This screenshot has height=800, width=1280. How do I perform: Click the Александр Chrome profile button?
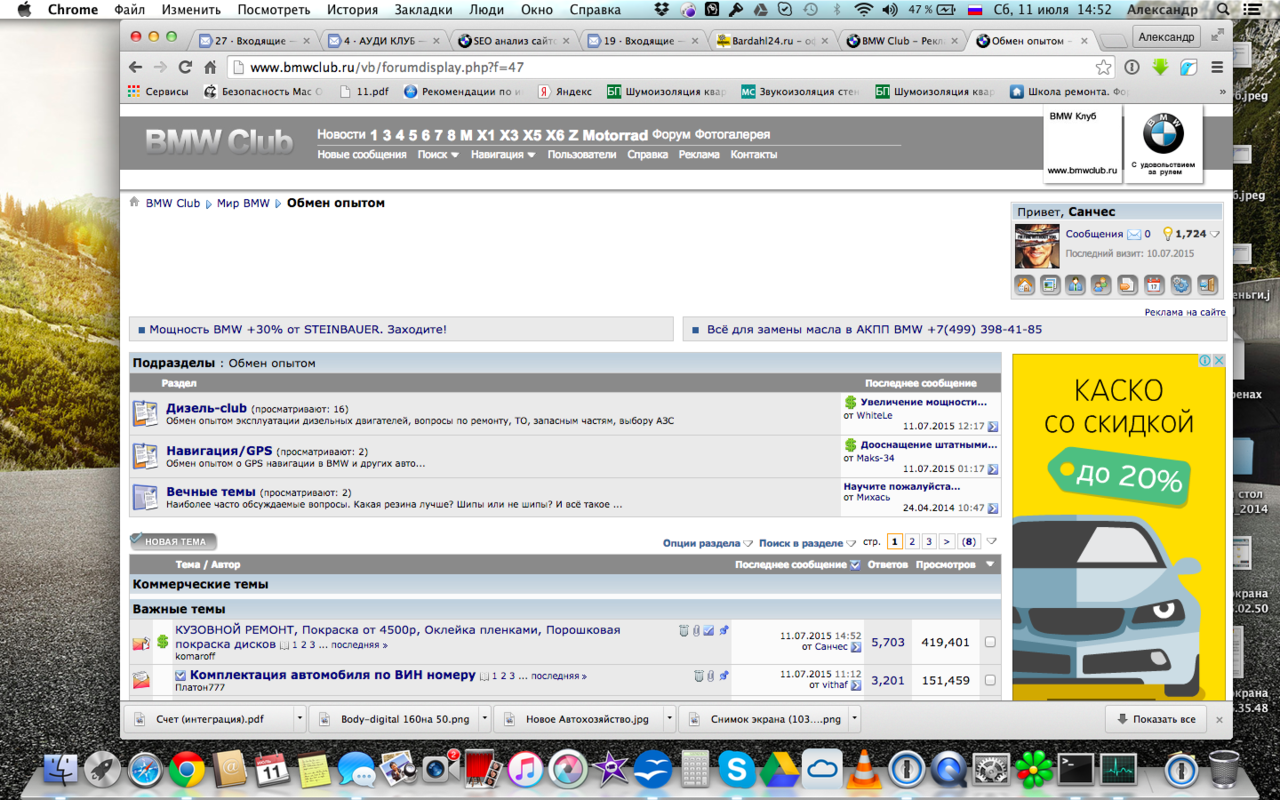1166,37
